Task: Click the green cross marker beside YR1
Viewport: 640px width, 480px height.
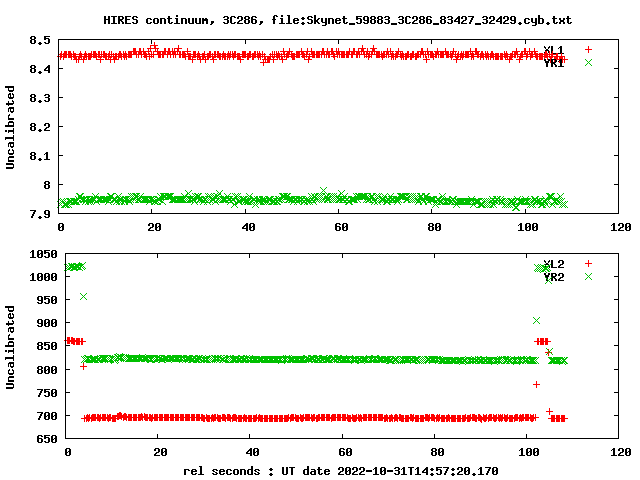Action: [588, 62]
